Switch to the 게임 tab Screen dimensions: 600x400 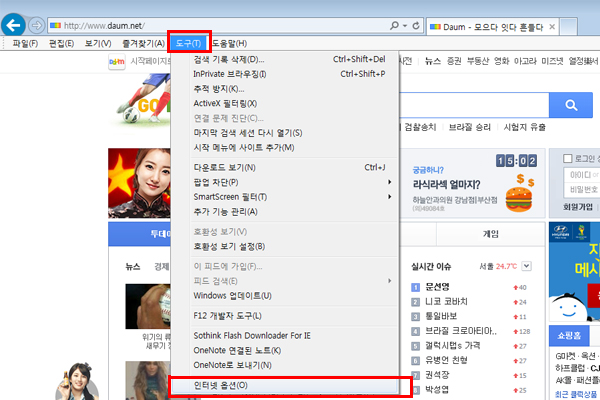point(491,234)
